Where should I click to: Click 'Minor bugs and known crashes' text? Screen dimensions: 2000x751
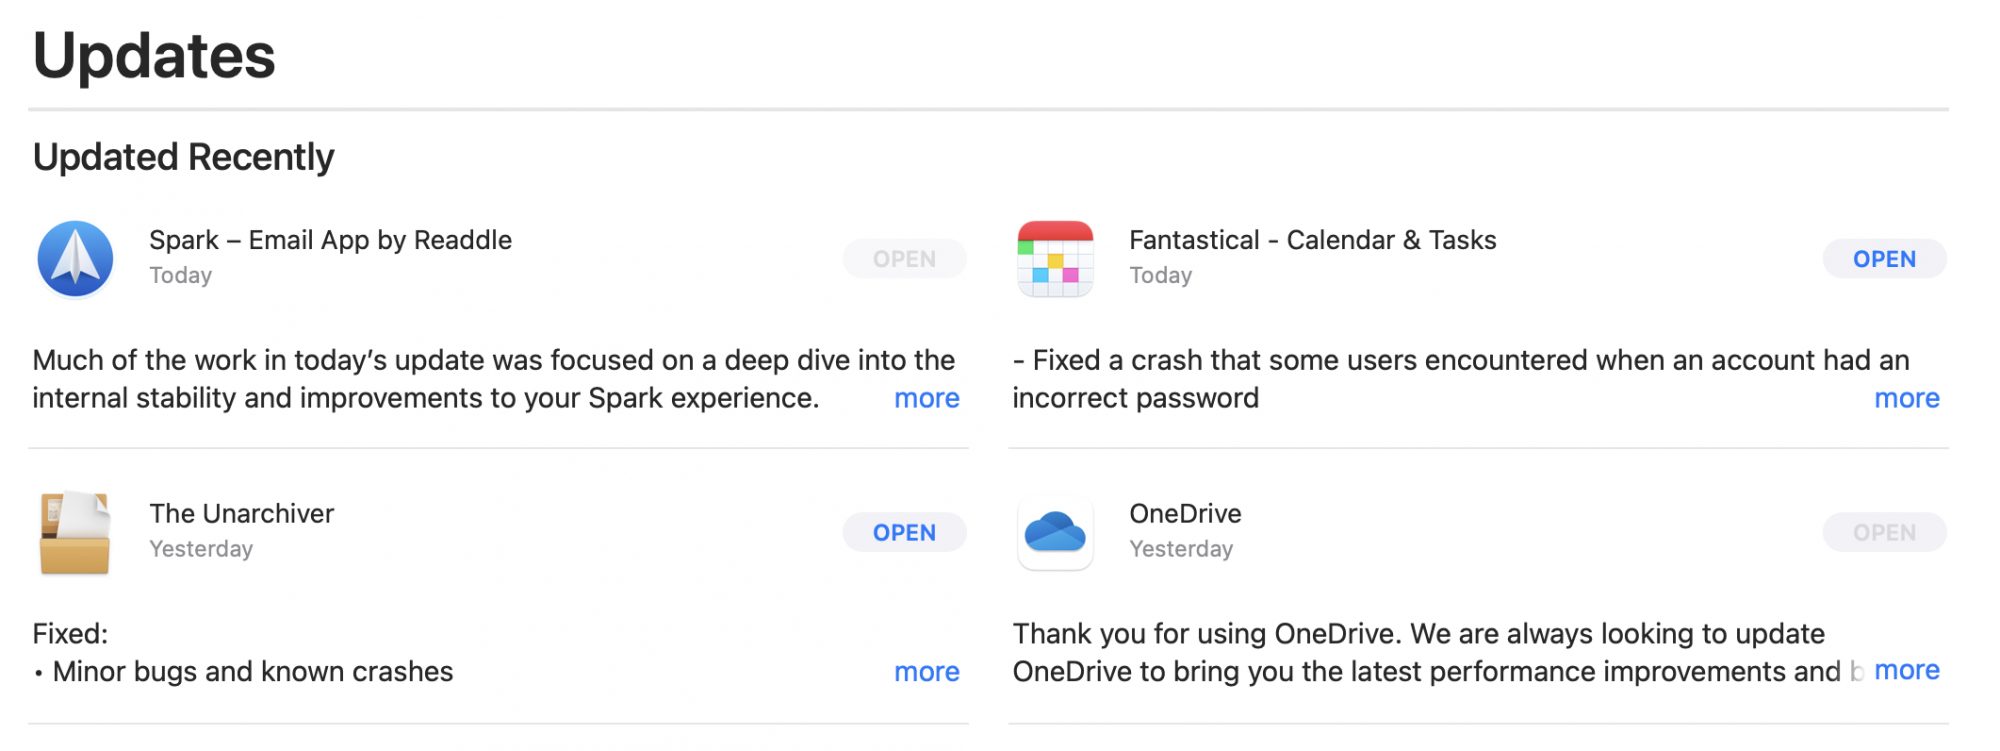click(252, 672)
